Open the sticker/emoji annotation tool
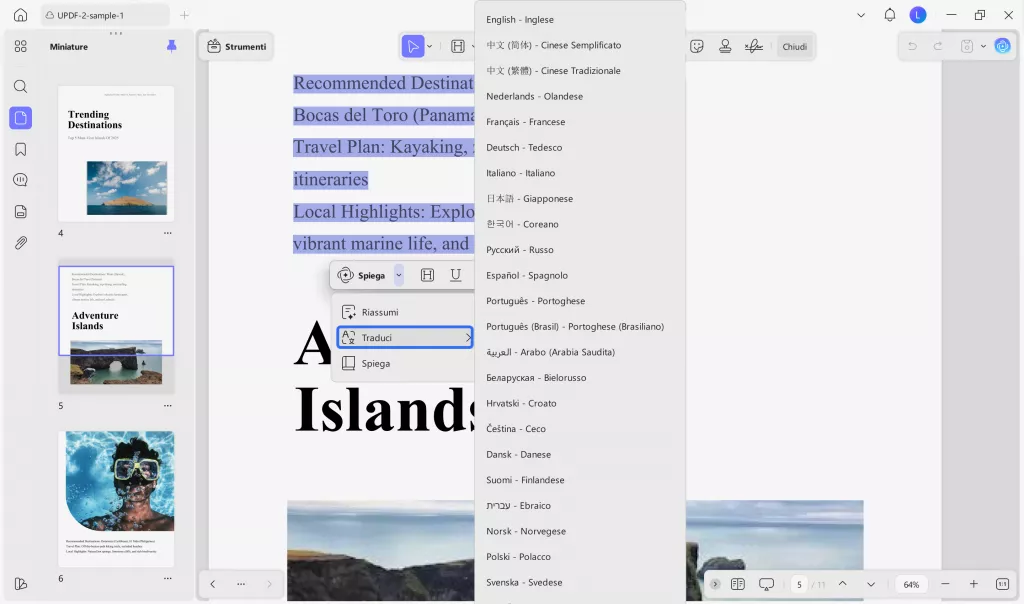This screenshot has width=1024, height=604. (x=697, y=46)
